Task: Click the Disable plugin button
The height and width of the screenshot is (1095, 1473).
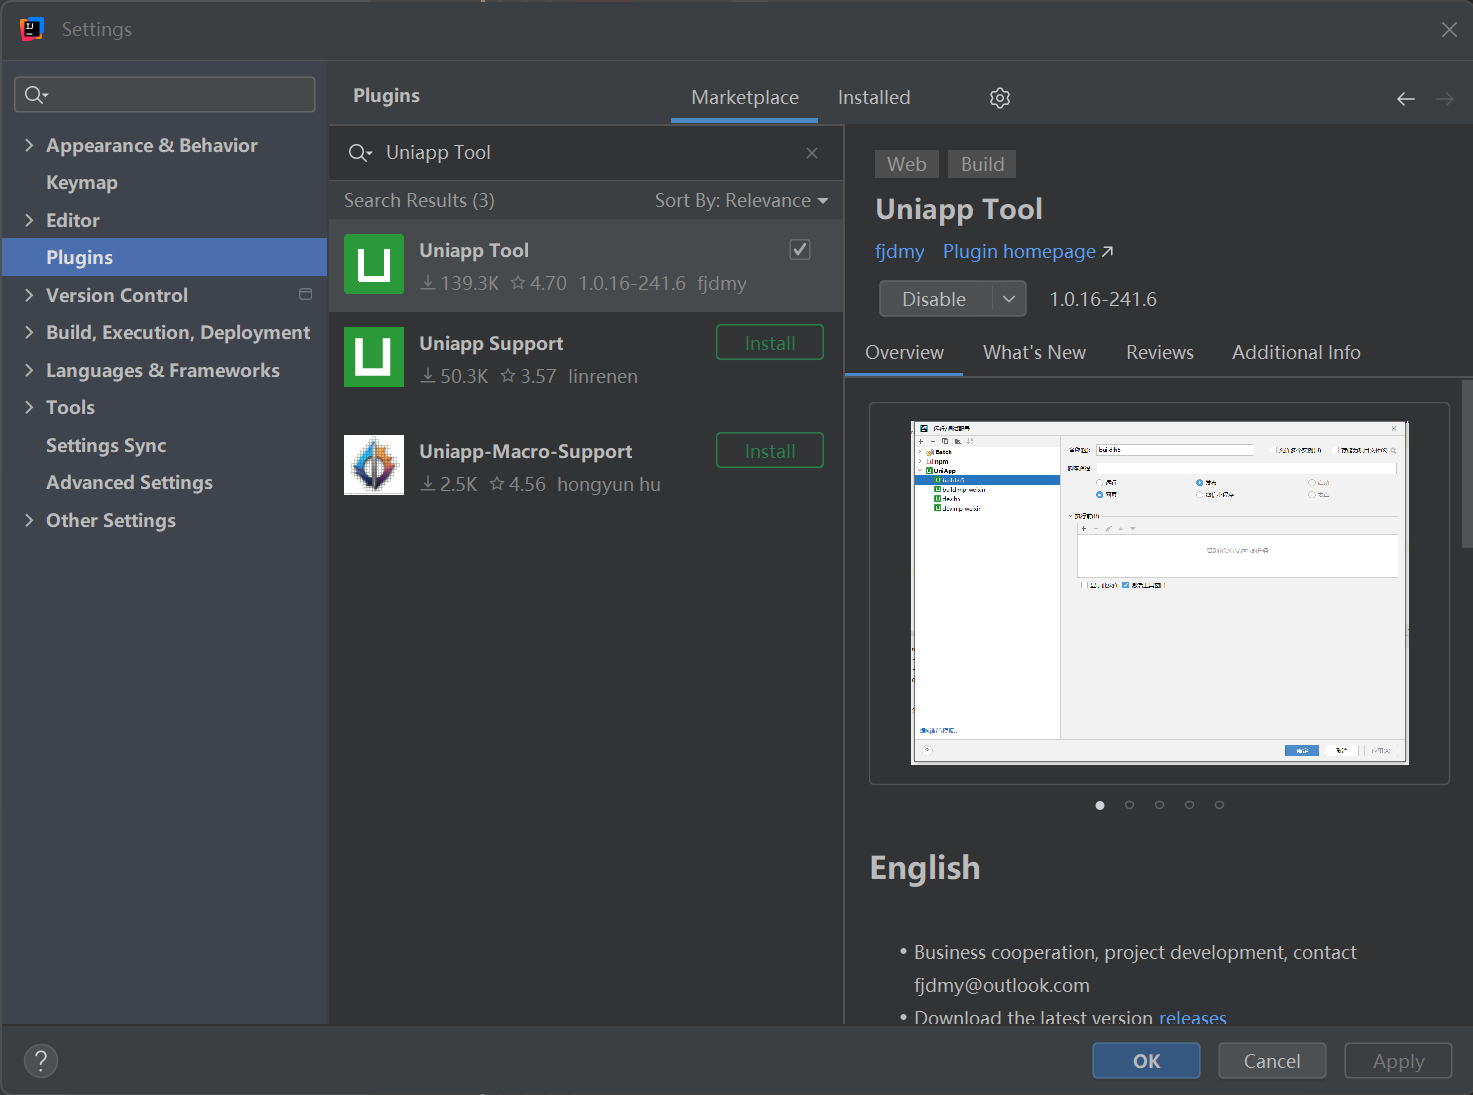Action: tap(935, 299)
